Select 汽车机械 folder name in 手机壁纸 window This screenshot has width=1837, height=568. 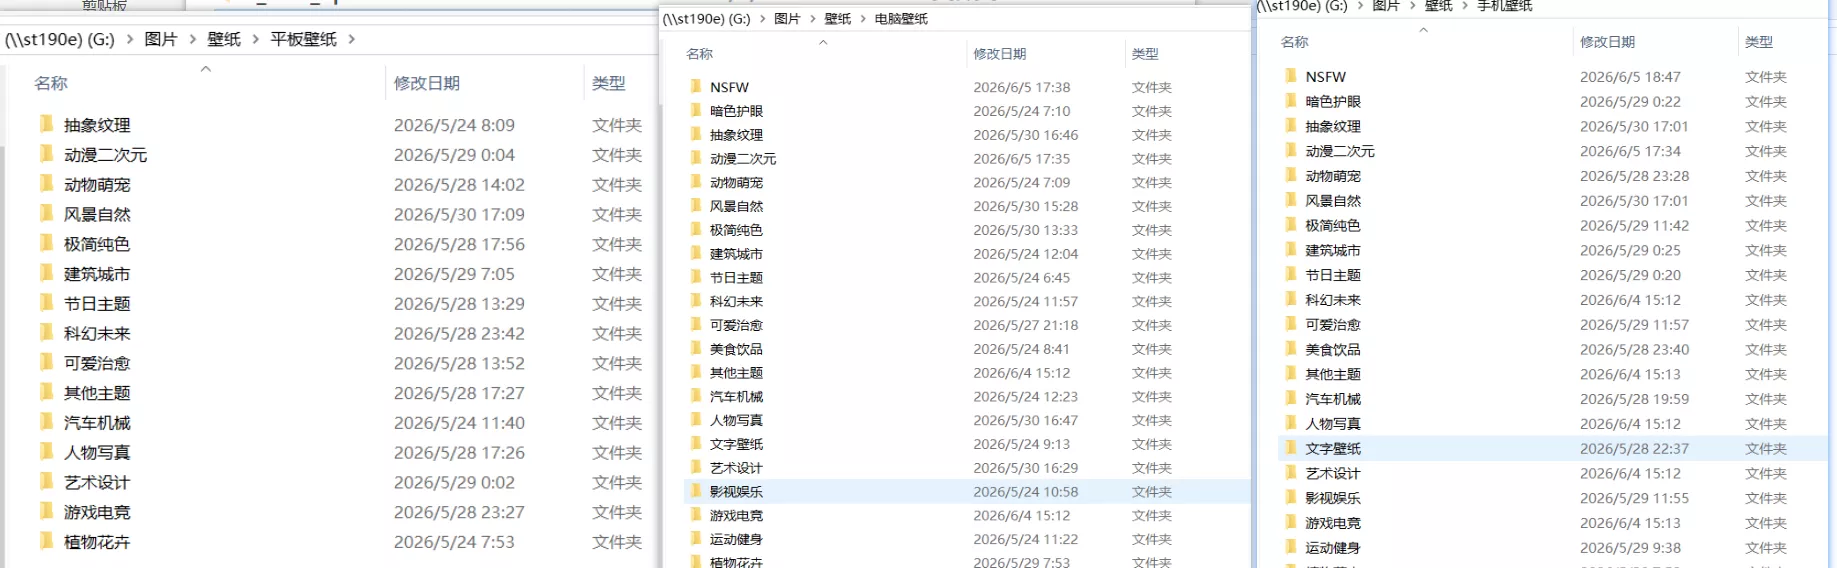1333,399
